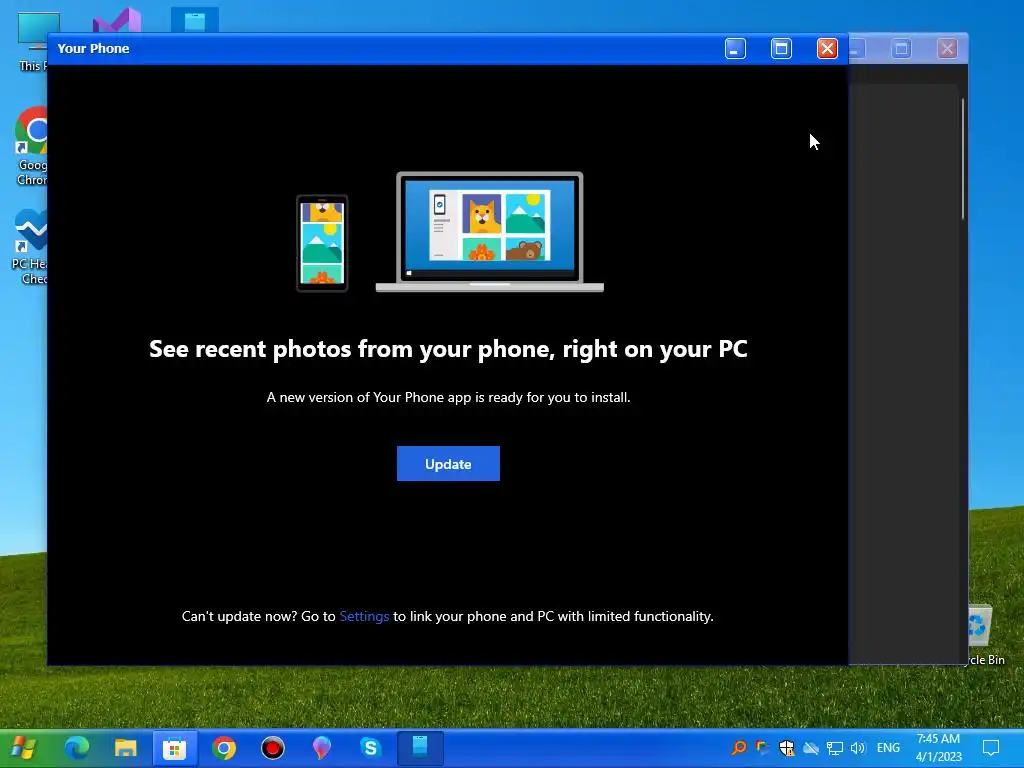Click the 'A new version of Your Phone' text

pyautogui.click(x=448, y=397)
